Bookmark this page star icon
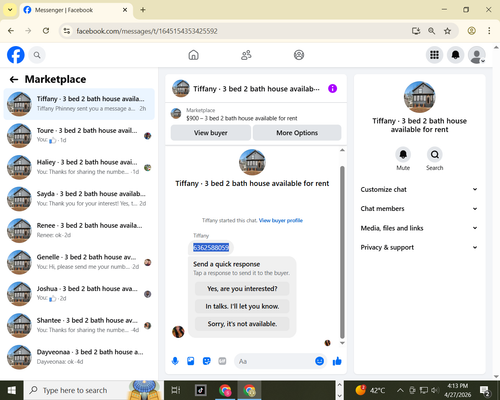This screenshot has width=500, height=400. [x=447, y=31]
